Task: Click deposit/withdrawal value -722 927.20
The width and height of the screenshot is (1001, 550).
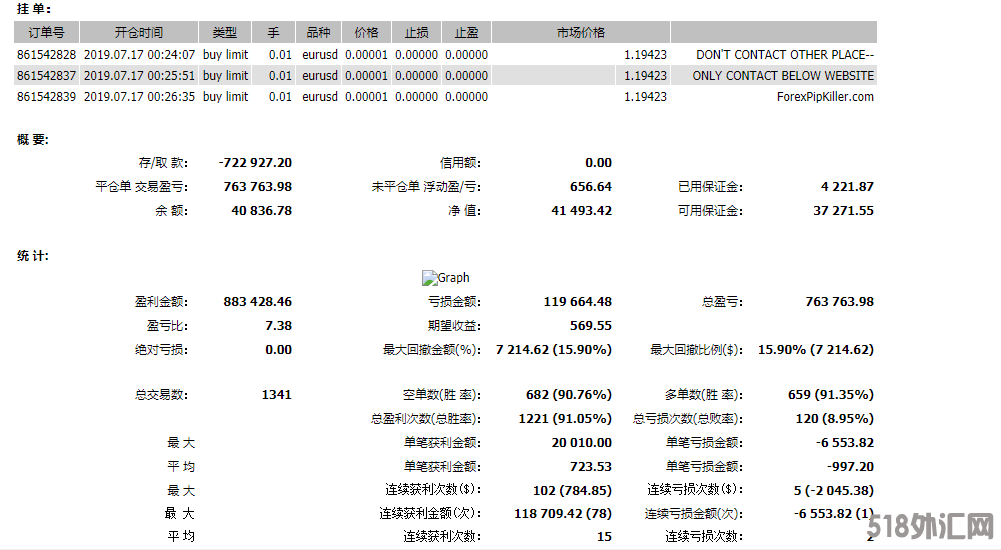Action: 255,163
